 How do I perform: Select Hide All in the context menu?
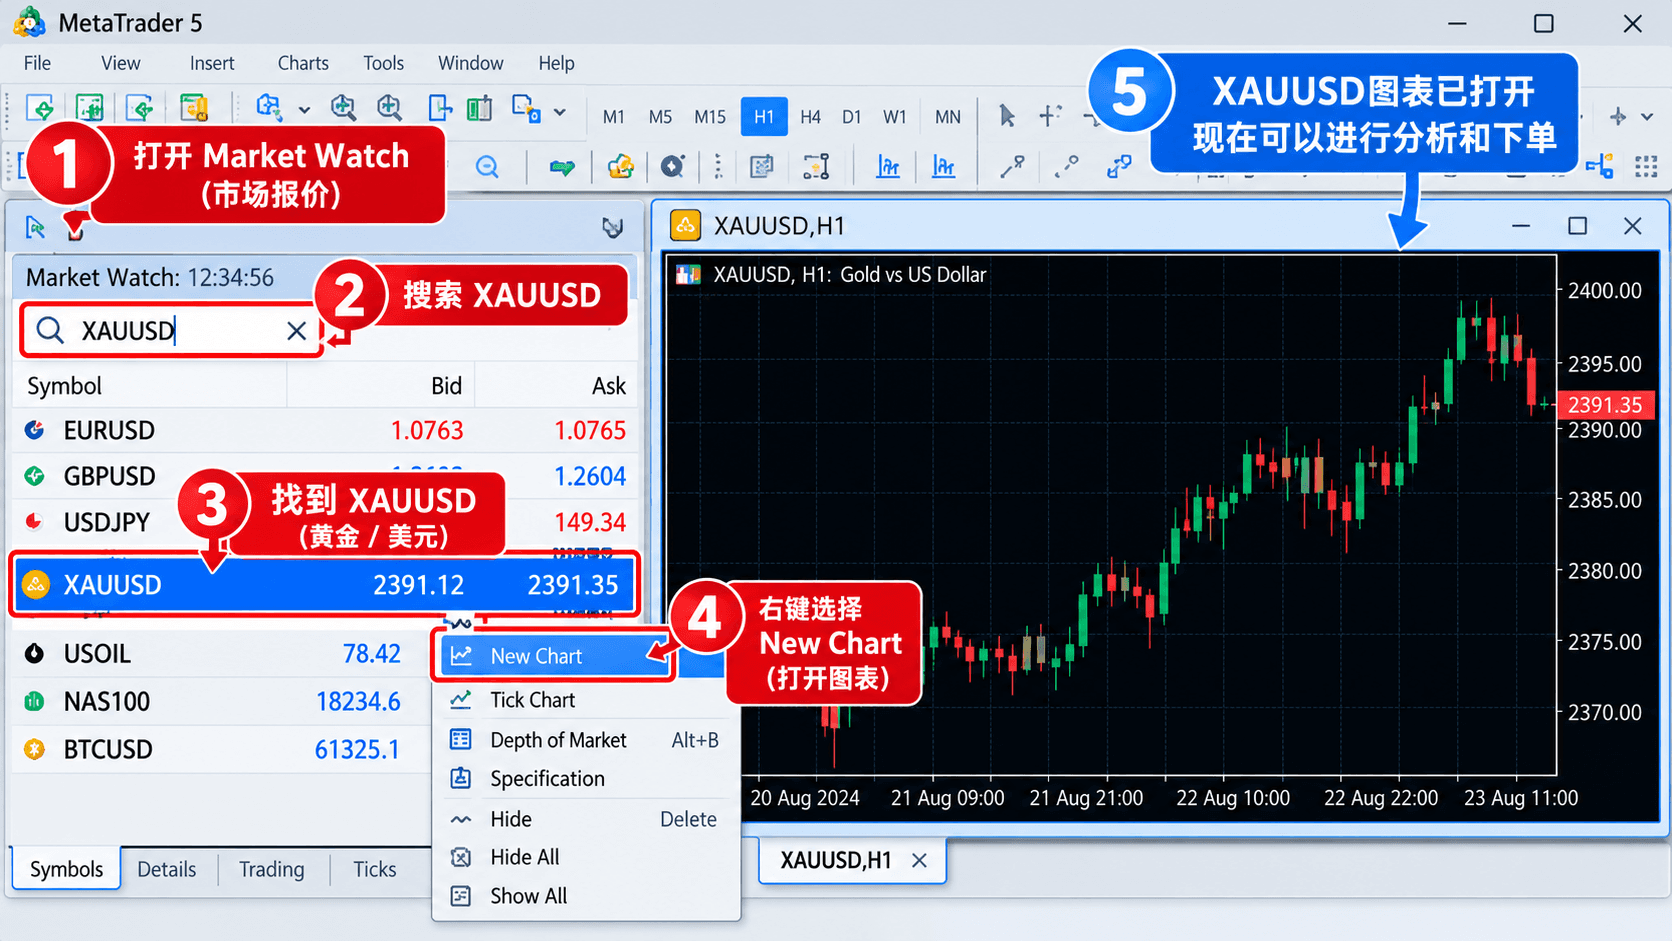(586, 857)
